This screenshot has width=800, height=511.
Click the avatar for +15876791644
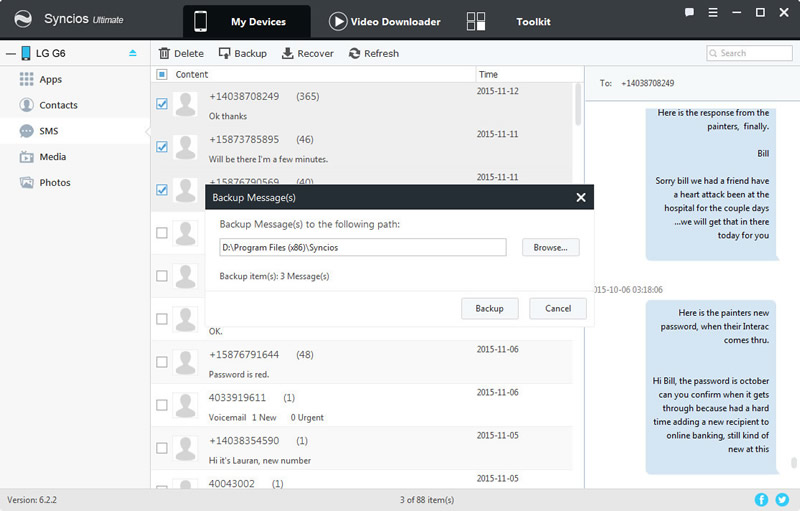pyautogui.click(x=185, y=362)
